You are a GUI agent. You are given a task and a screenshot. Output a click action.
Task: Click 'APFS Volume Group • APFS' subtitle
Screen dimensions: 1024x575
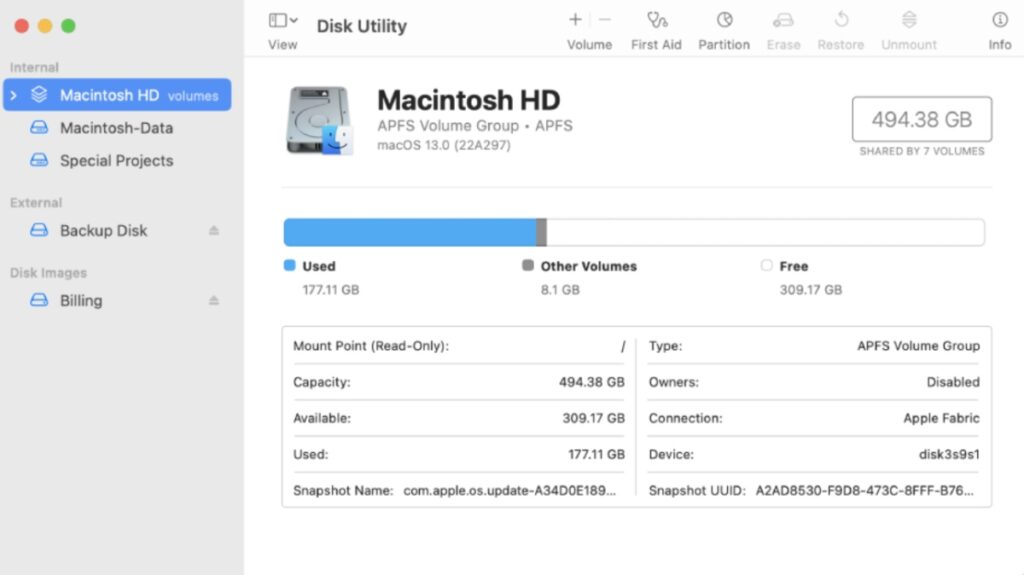pos(475,125)
